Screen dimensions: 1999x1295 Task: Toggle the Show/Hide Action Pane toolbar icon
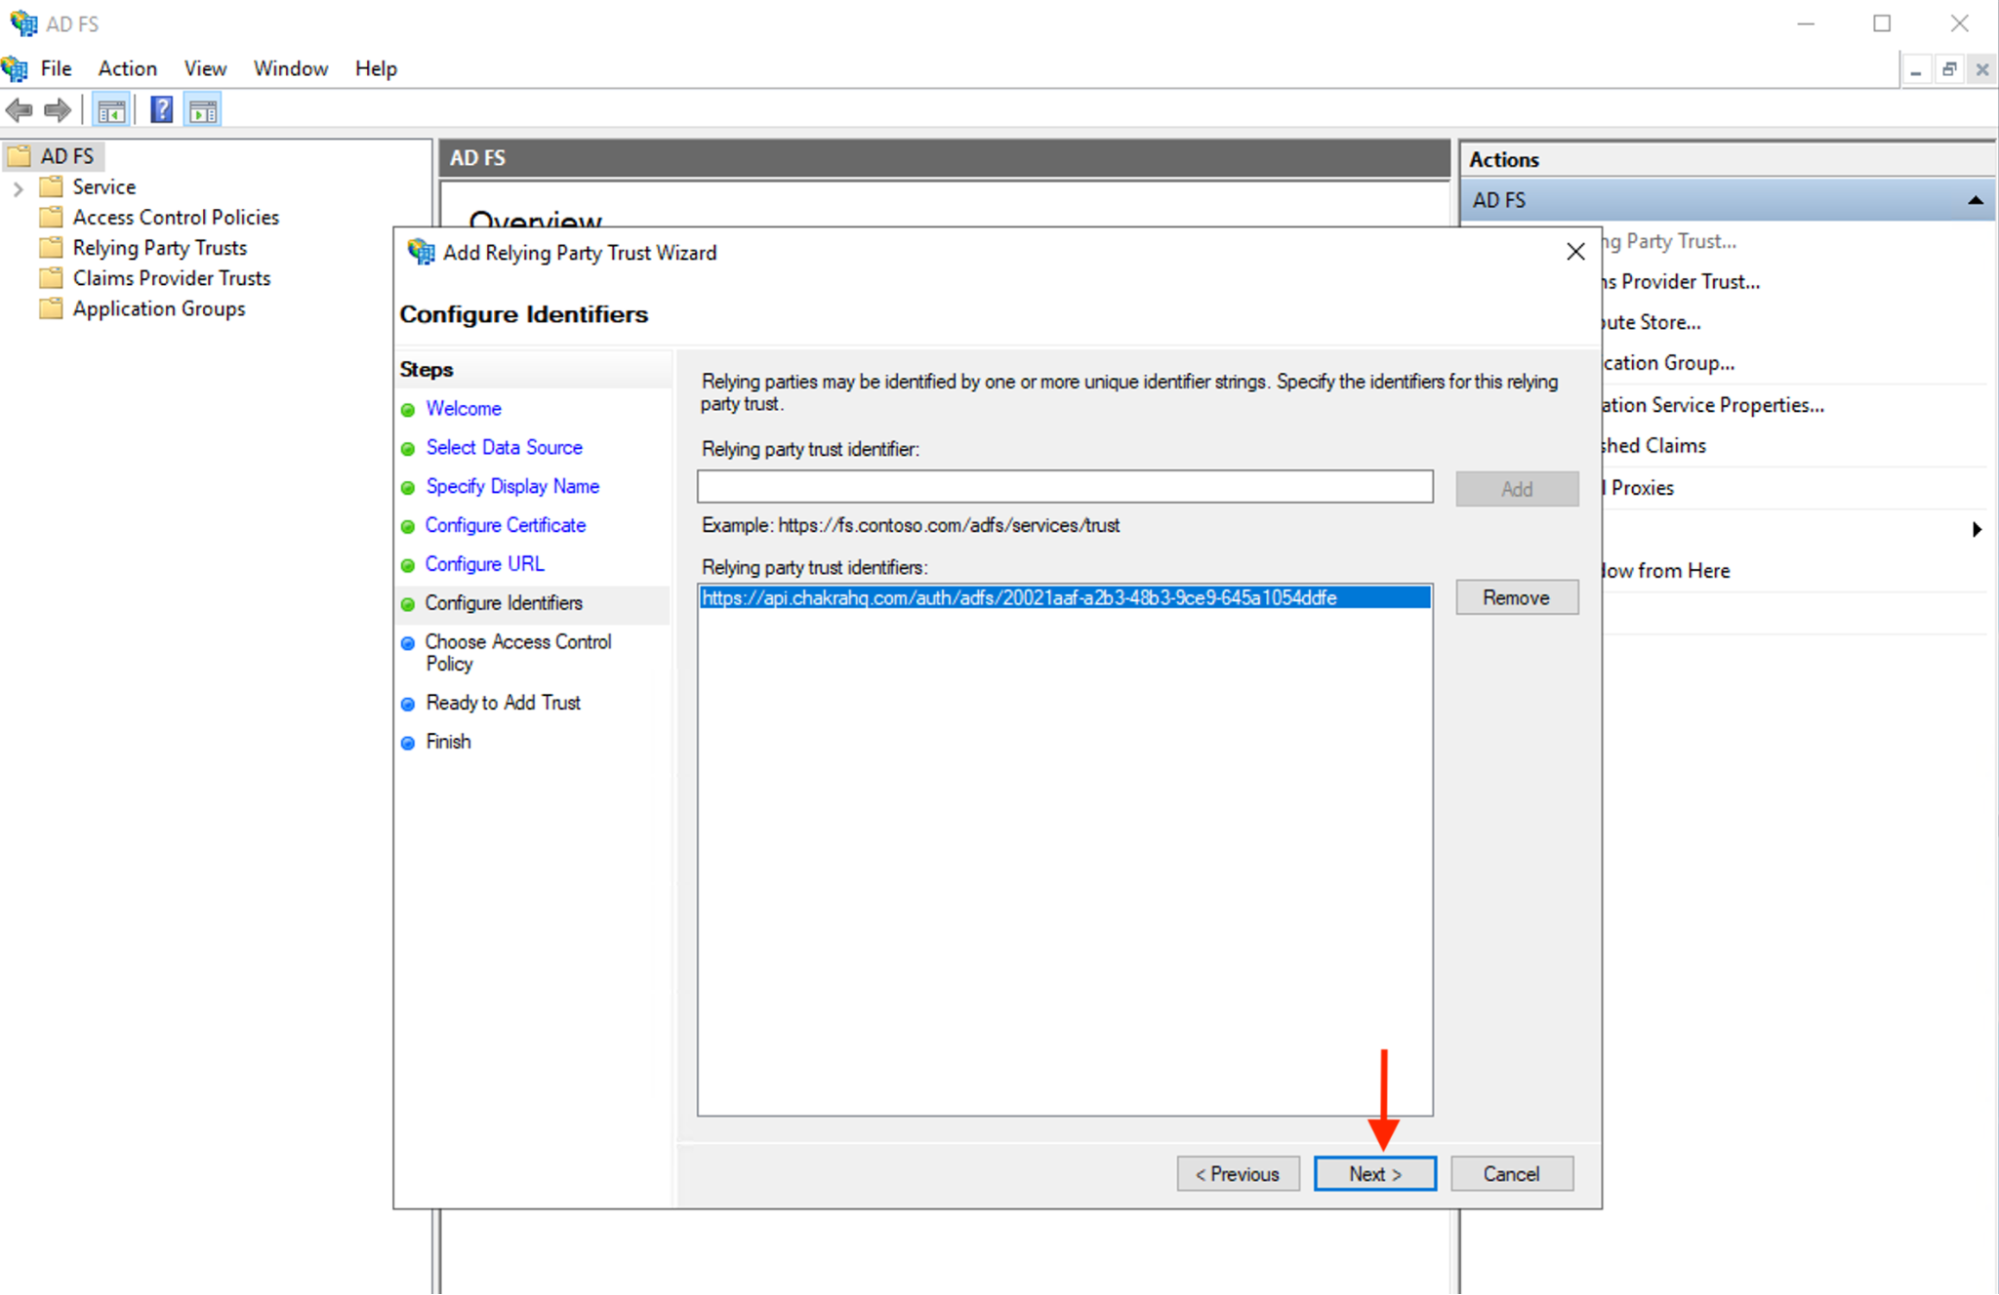click(203, 109)
